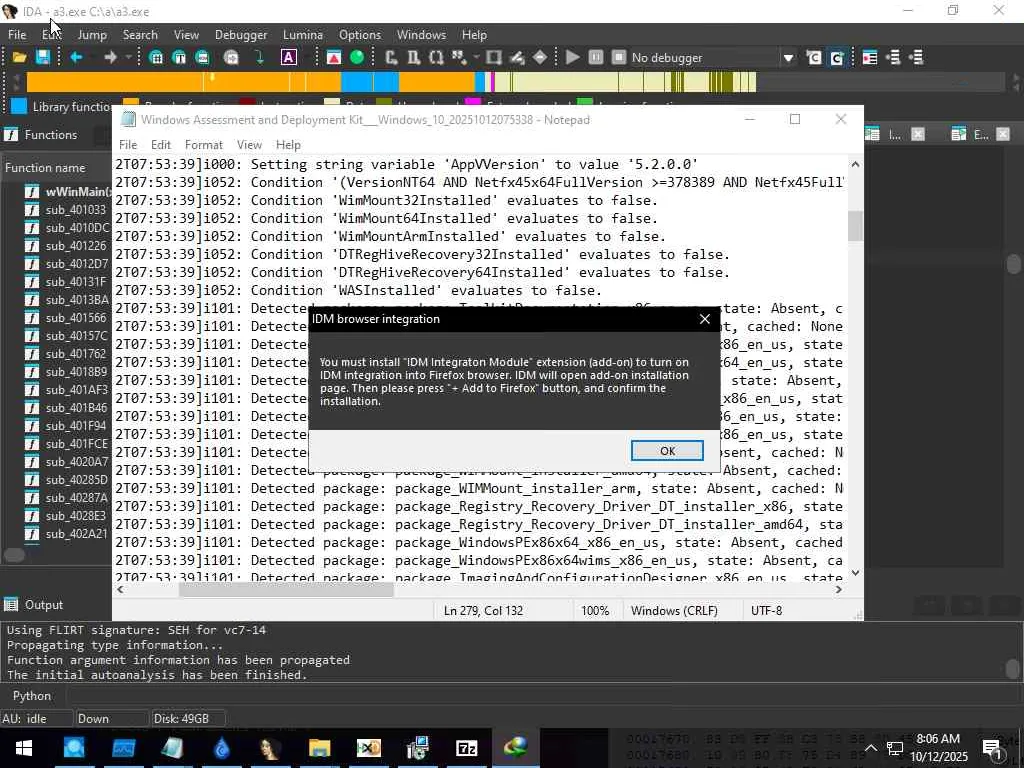
Task: Select sub_40131F in the Functions list
Action: pyautogui.click(x=68, y=281)
